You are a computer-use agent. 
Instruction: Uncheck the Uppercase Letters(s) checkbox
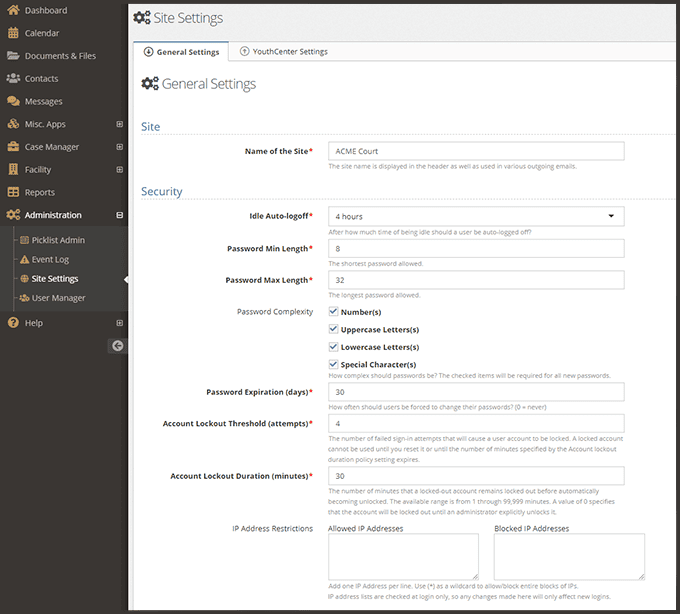[333, 329]
